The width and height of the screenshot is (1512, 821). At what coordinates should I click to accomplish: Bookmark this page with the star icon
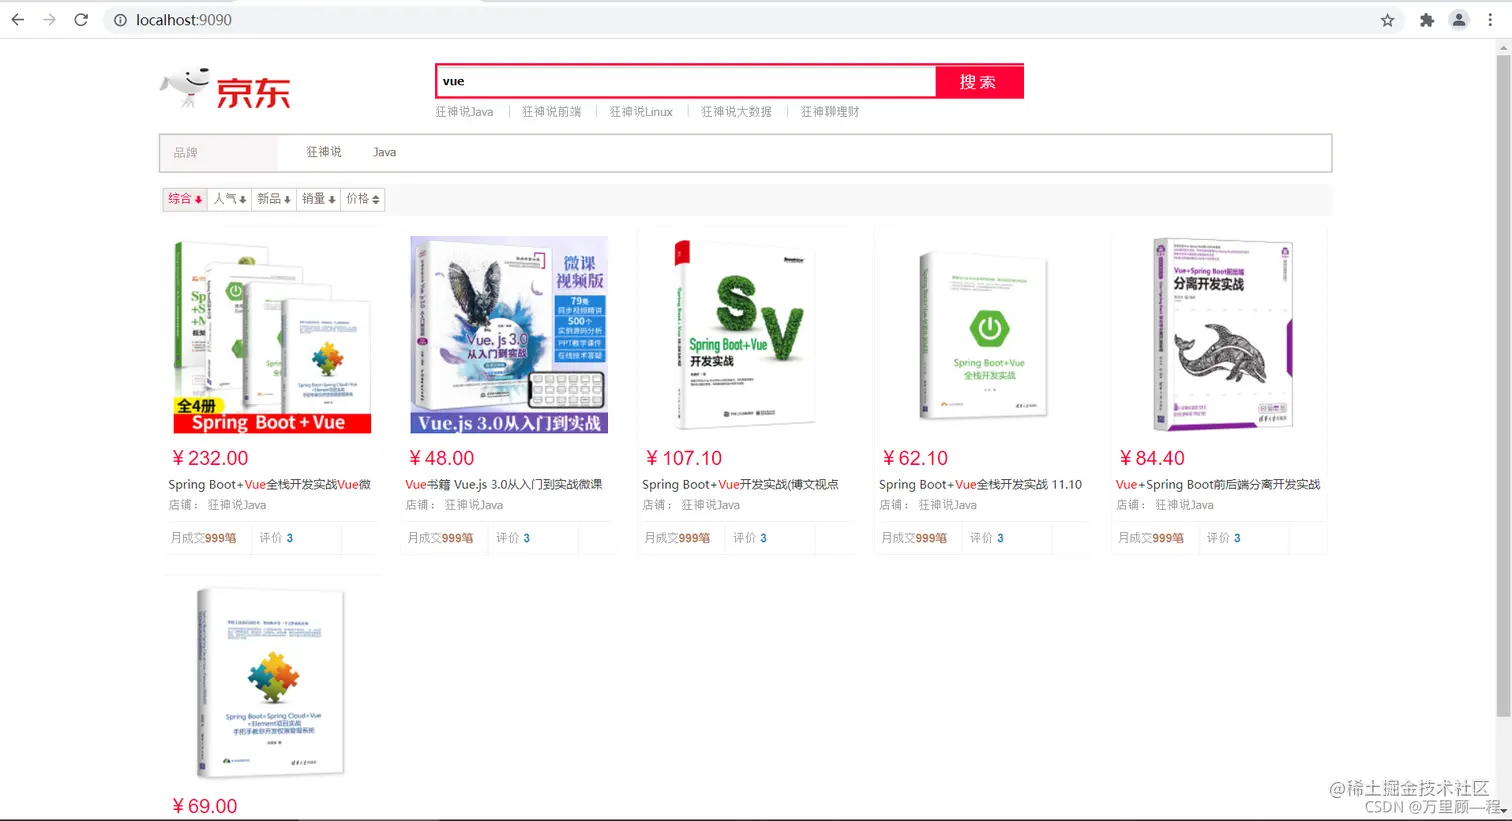click(1387, 20)
